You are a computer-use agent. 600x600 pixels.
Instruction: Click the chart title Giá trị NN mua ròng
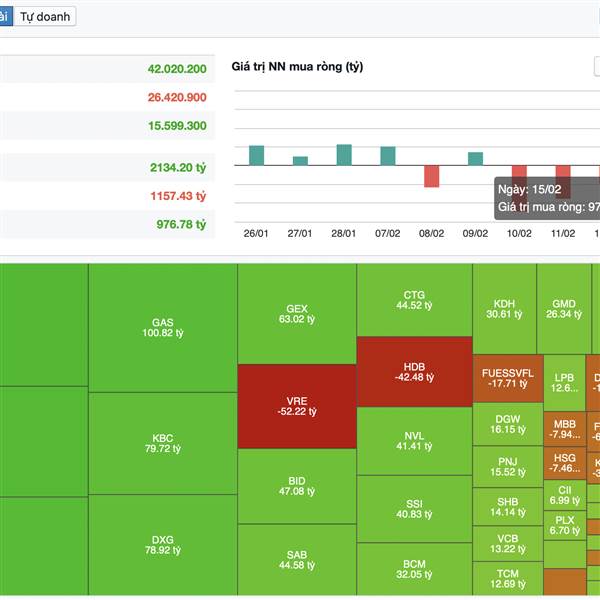click(x=297, y=67)
